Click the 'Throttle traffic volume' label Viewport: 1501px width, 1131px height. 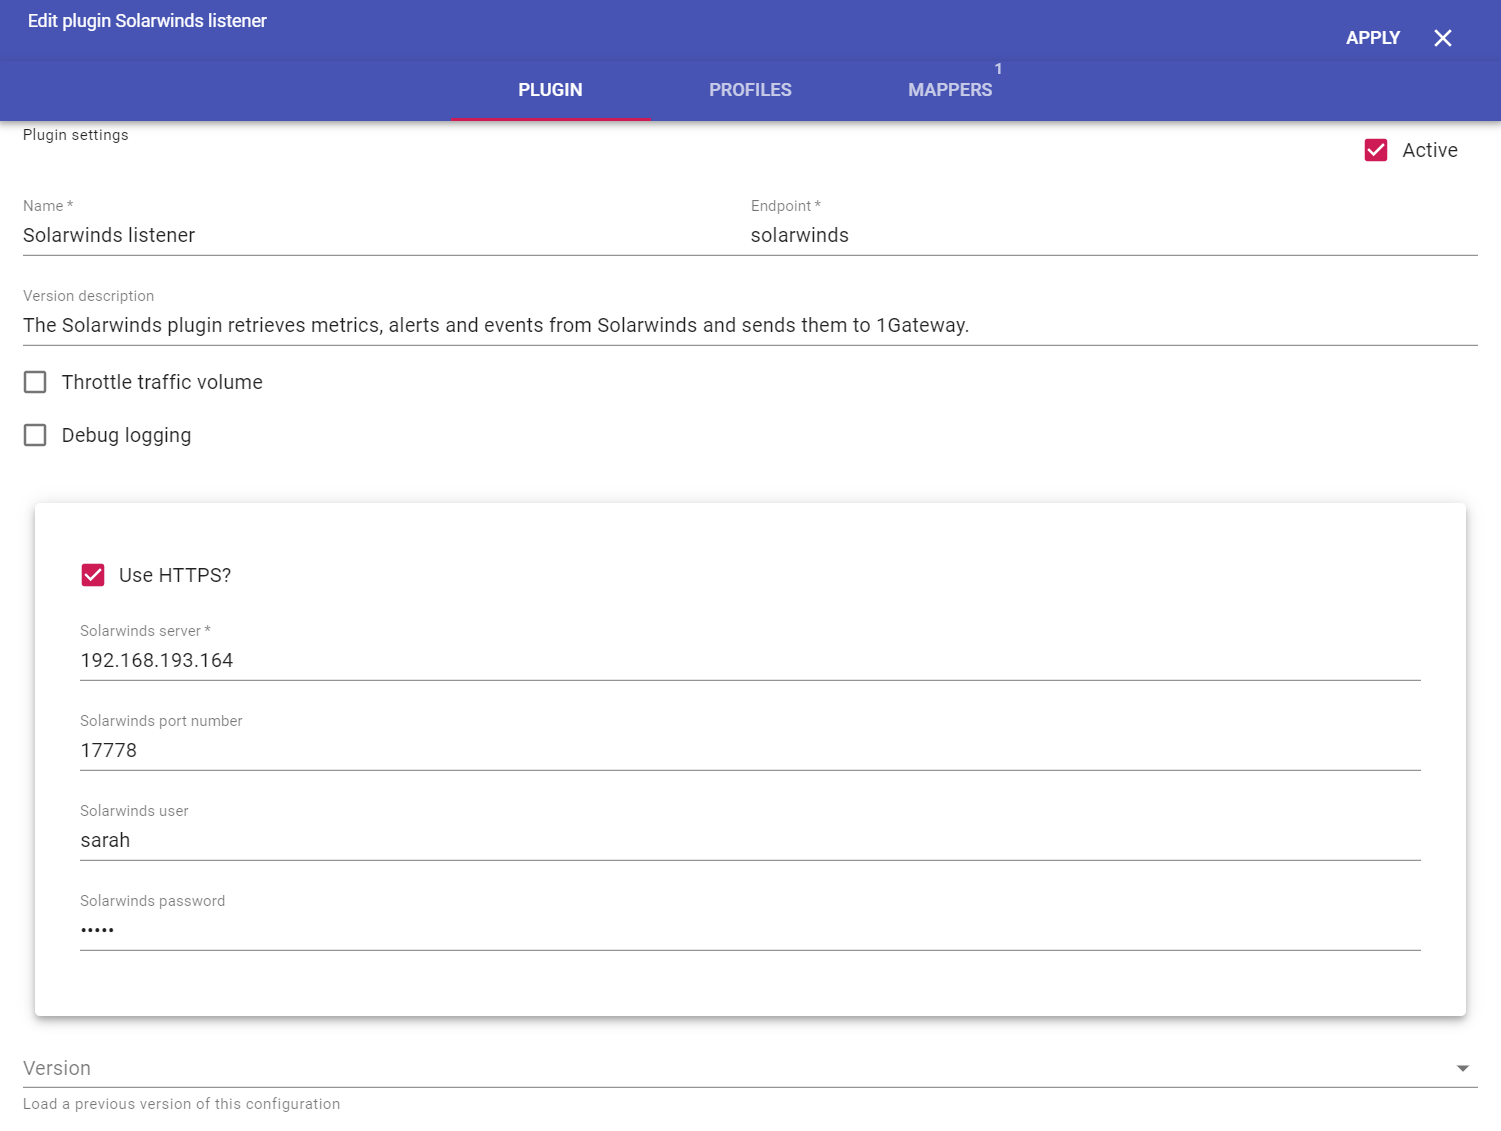coord(162,382)
